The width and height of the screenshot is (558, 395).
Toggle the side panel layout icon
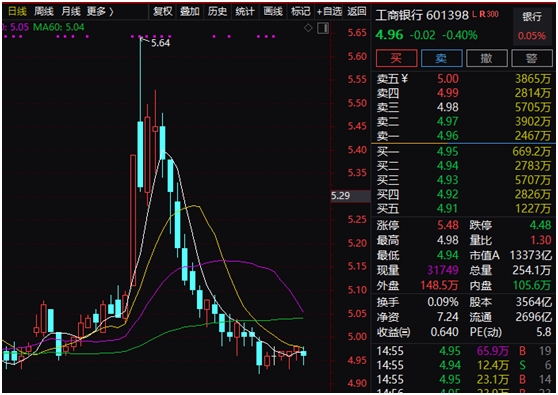click(x=323, y=28)
